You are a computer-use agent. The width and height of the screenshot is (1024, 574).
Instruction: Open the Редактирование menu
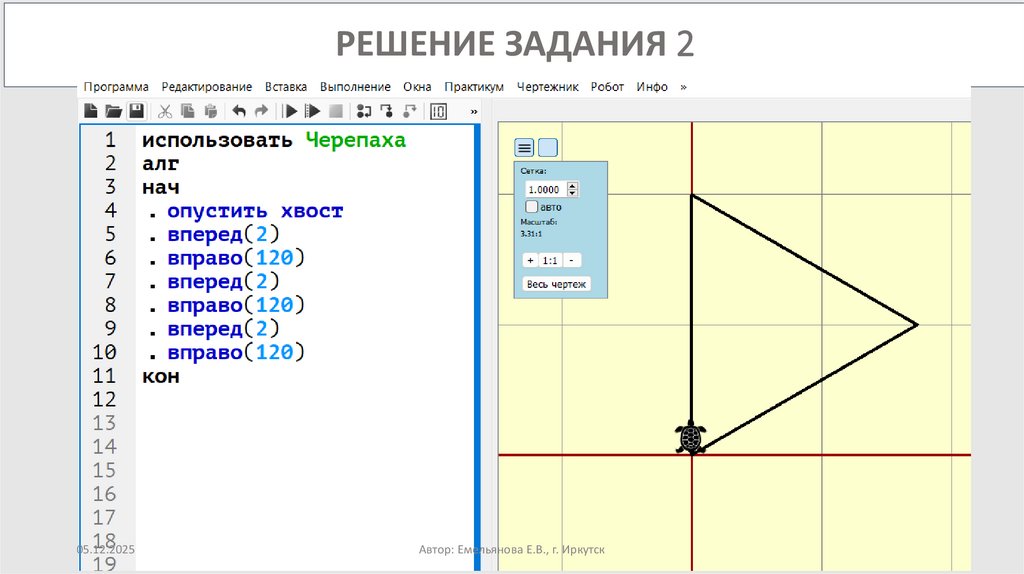[x=207, y=87]
